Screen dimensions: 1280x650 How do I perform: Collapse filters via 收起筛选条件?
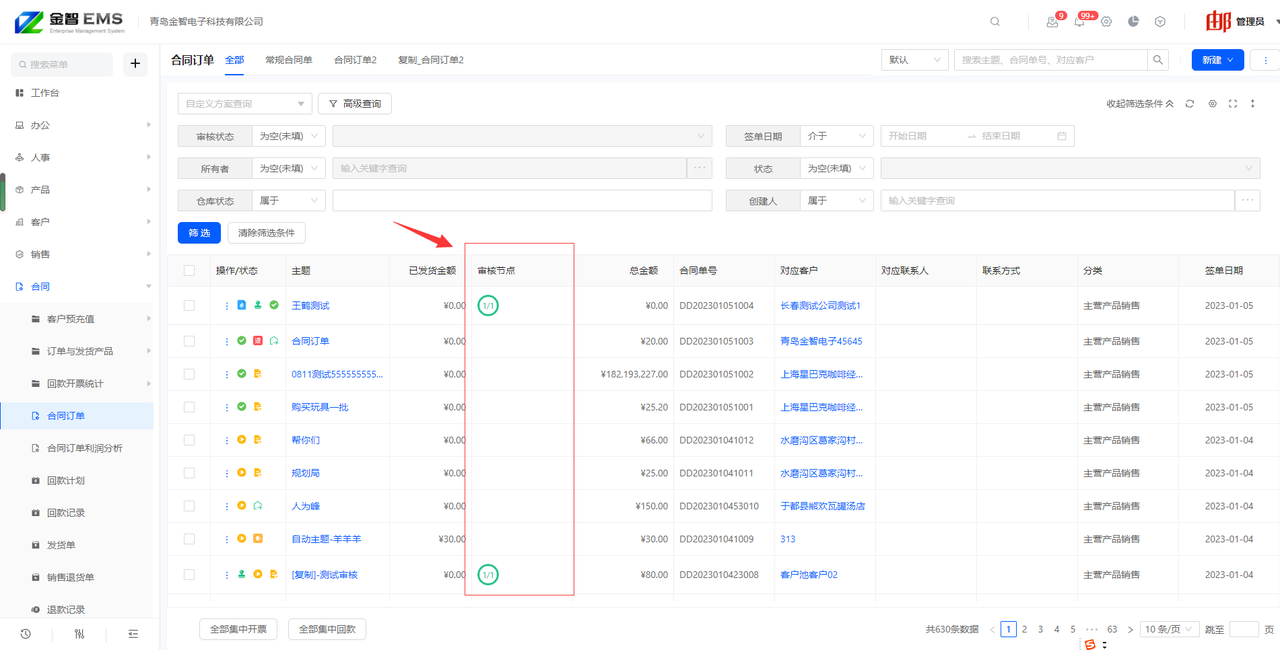1140,104
